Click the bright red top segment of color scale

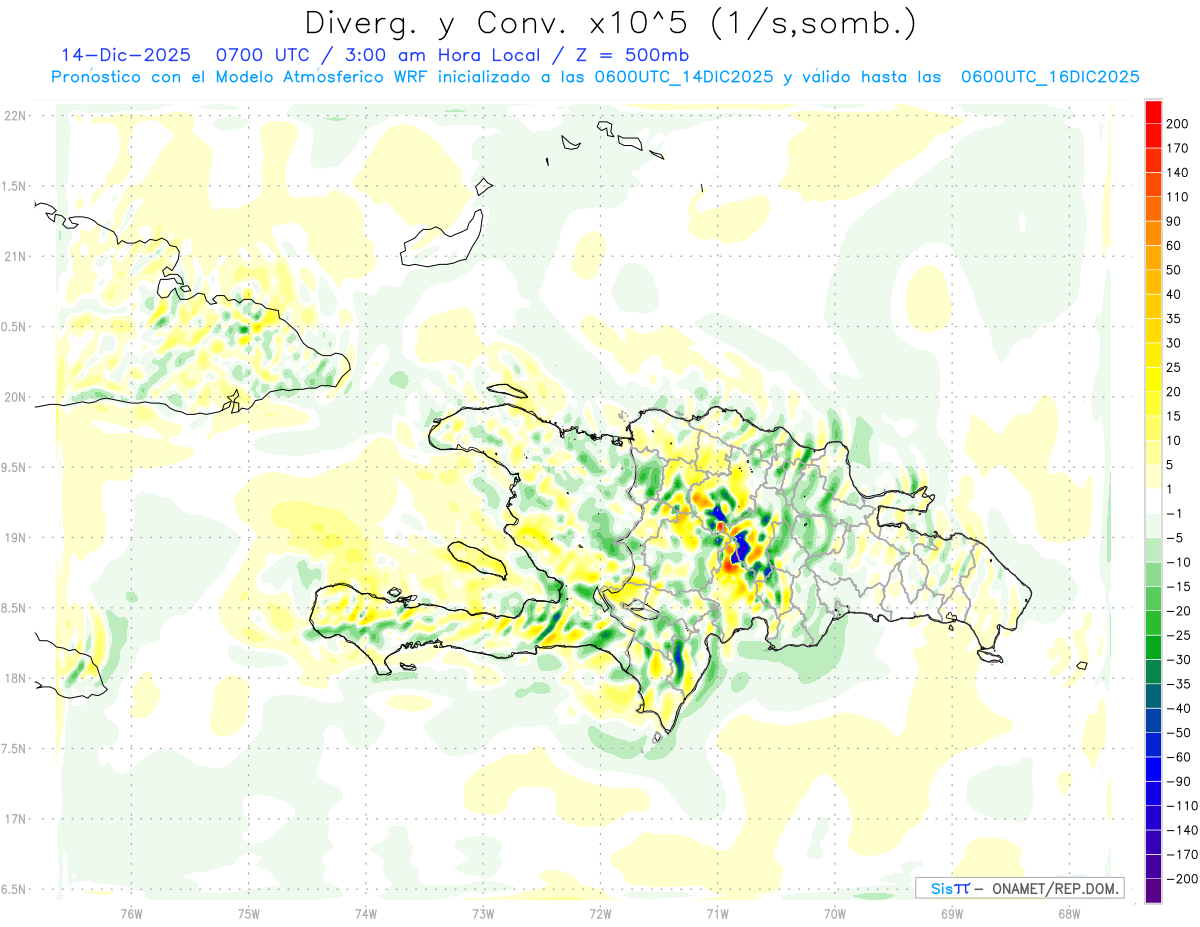point(1153,112)
